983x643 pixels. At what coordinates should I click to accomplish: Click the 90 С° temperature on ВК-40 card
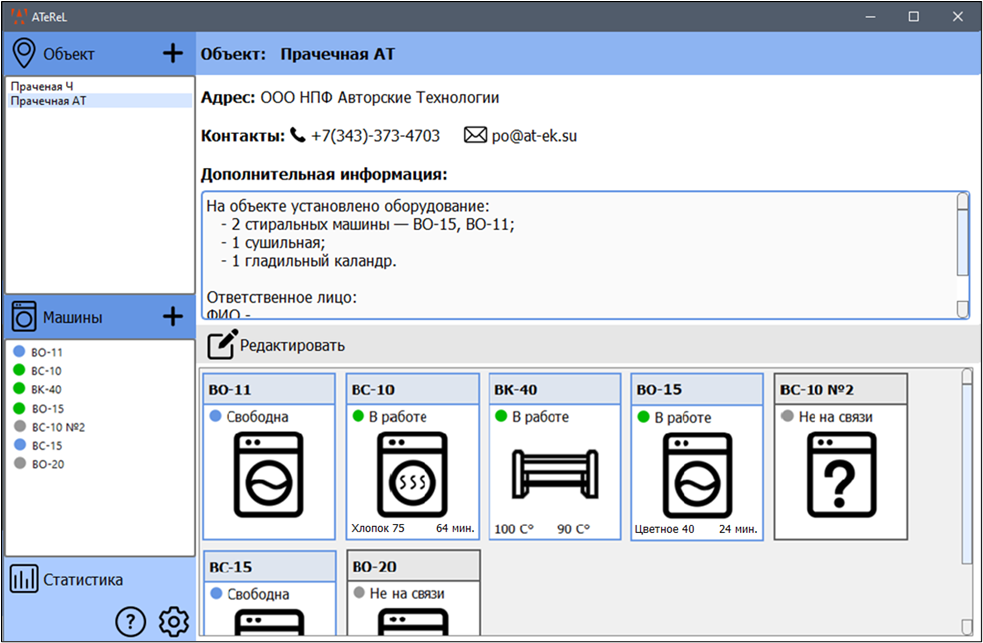pyautogui.click(x=574, y=529)
